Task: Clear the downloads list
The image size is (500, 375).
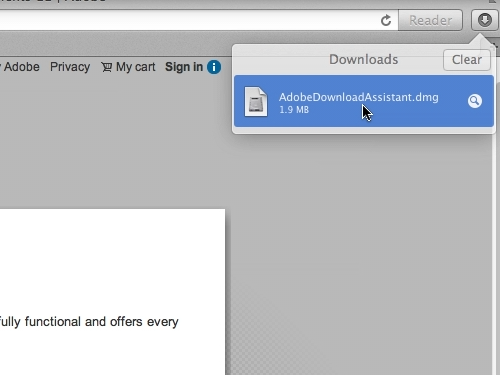Action: pos(467,60)
